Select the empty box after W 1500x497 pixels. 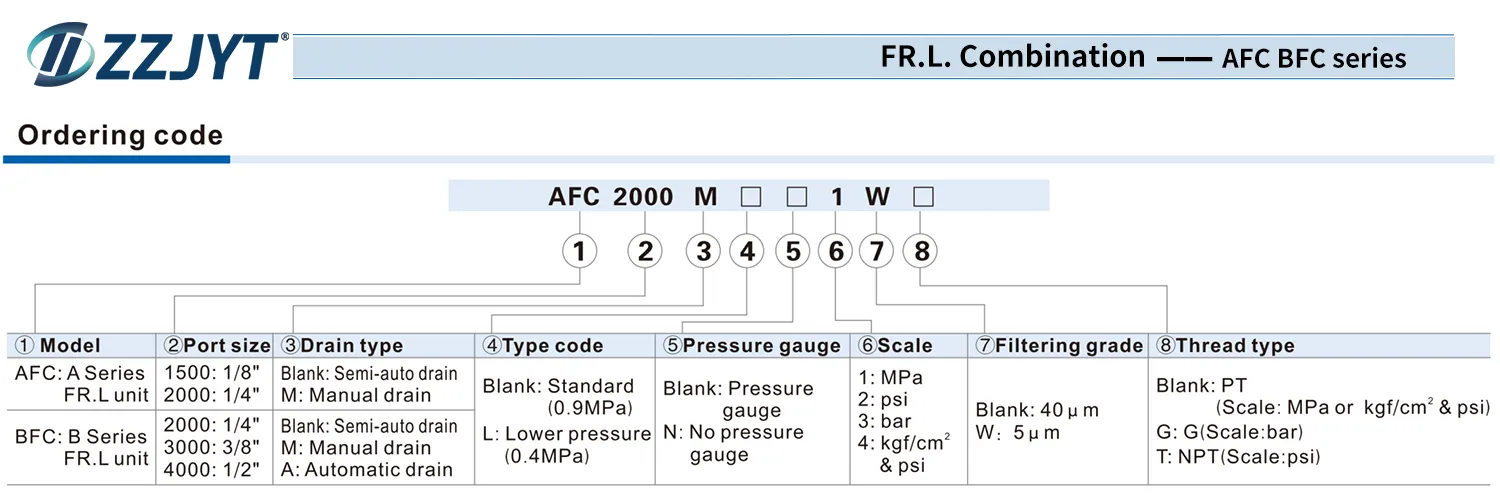point(923,197)
